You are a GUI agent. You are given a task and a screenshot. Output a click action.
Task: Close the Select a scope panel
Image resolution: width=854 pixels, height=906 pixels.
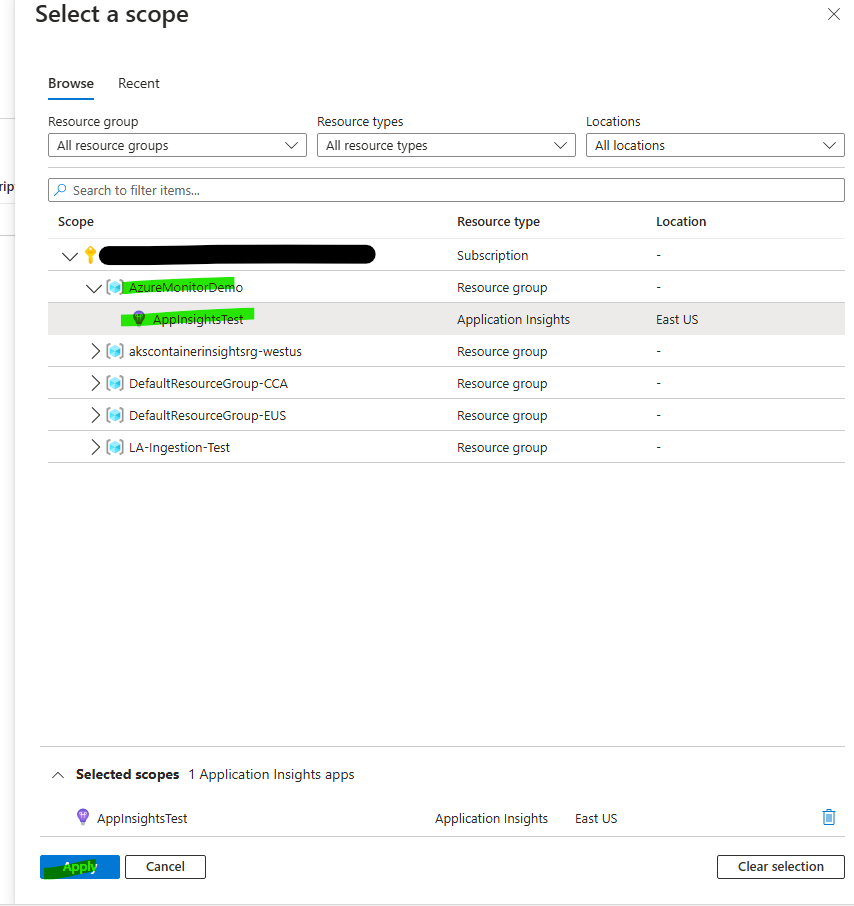(x=833, y=14)
